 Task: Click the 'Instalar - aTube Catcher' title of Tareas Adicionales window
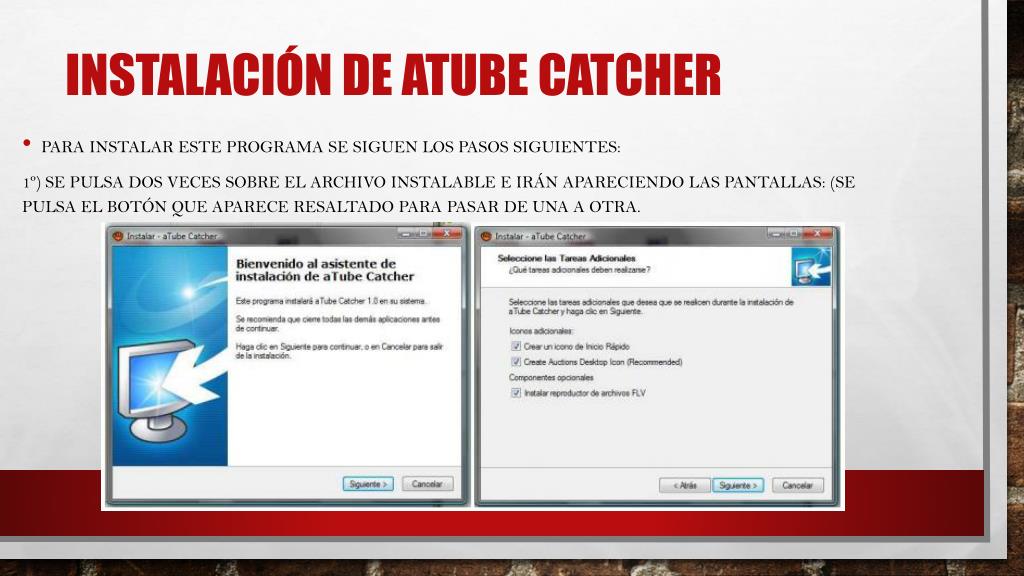point(540,236)
